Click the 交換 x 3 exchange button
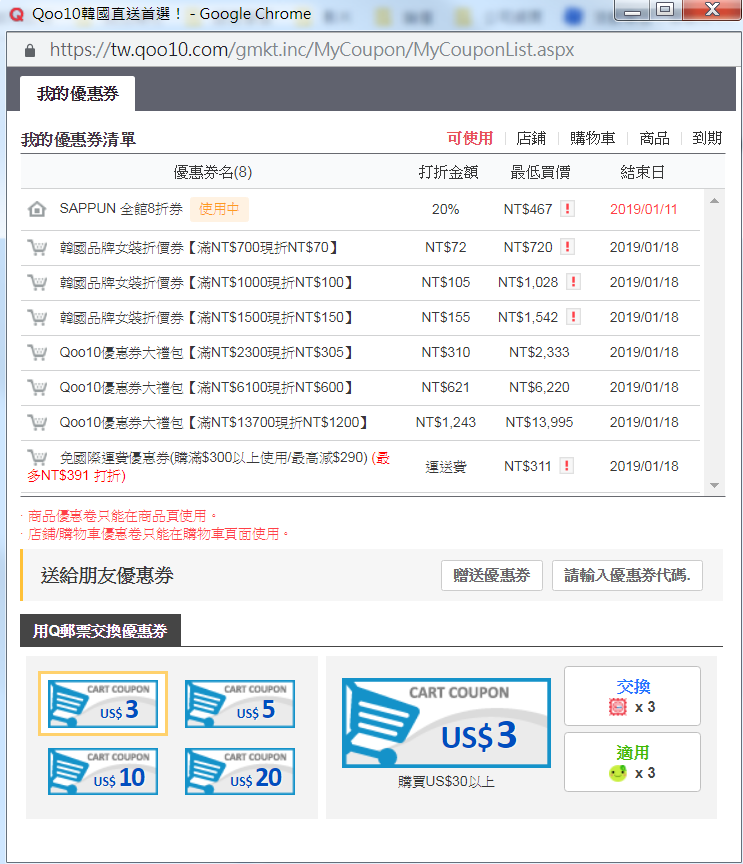This screenshot has width=743, height=864. 632,696
